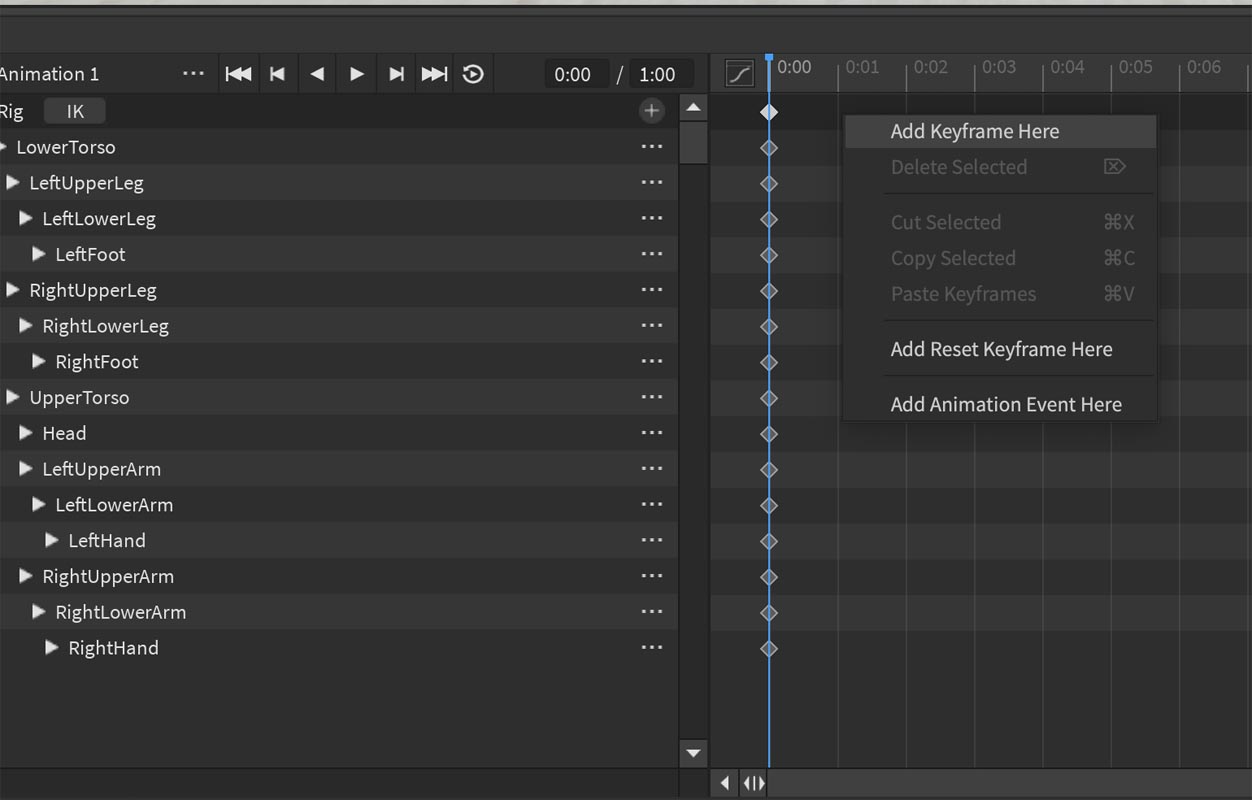Toggle animation looping

tap(473, 74)
